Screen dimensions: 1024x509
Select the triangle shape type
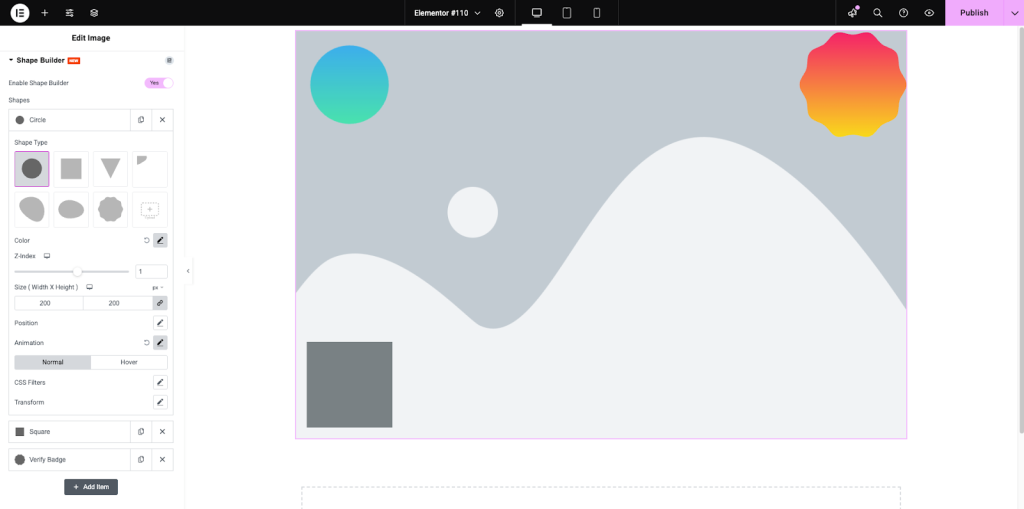coord(110,169)
